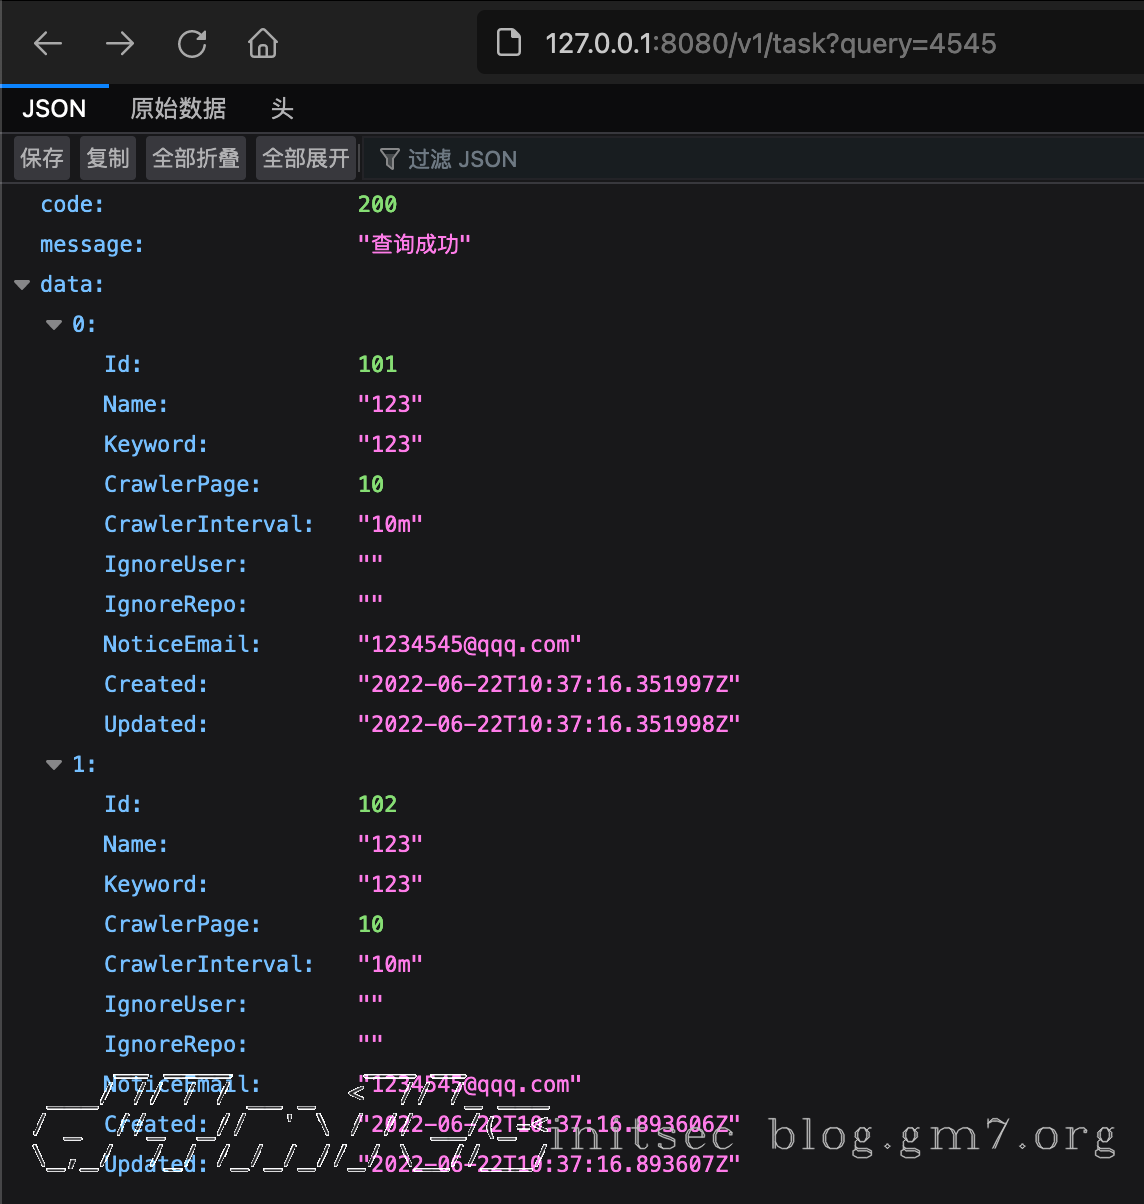Select the Keyword value of item 0
Image resolution: width=1144 pixels, height=1204 pixels.
(x=390, y=443)
